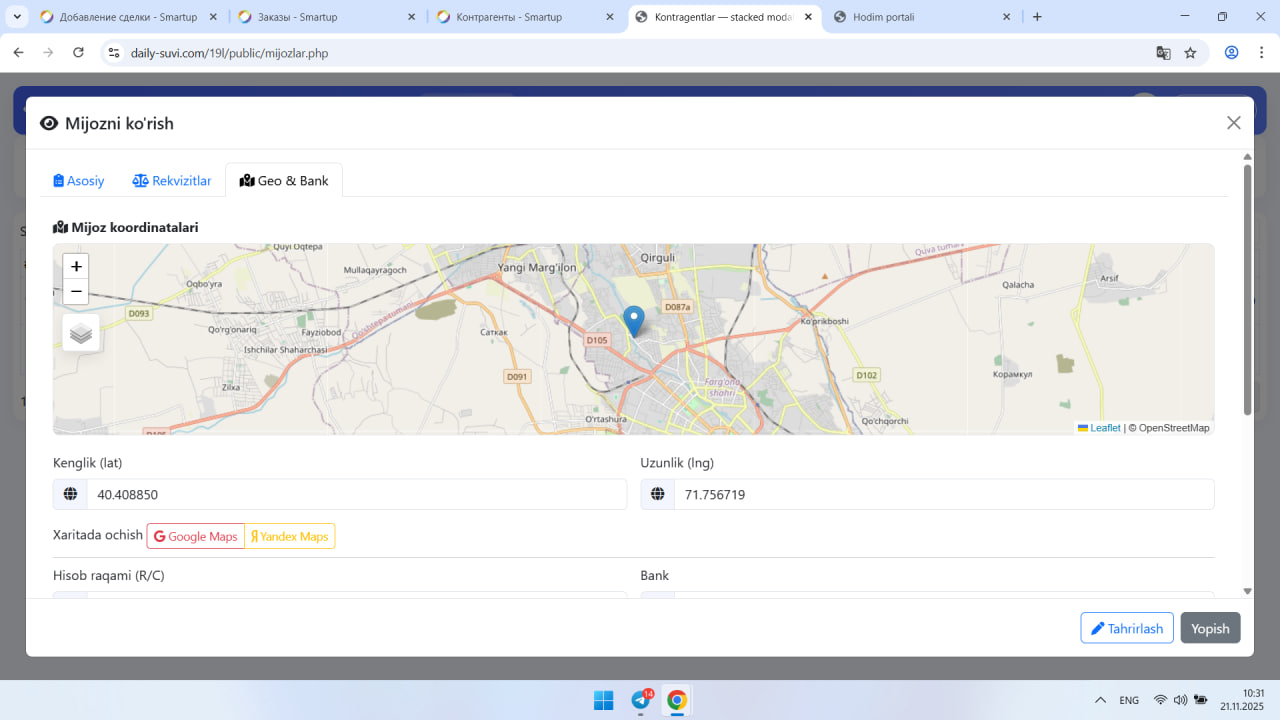Open location in Yandex Maps
Viewport: 1280px width, 720px height.
(290, 537)
